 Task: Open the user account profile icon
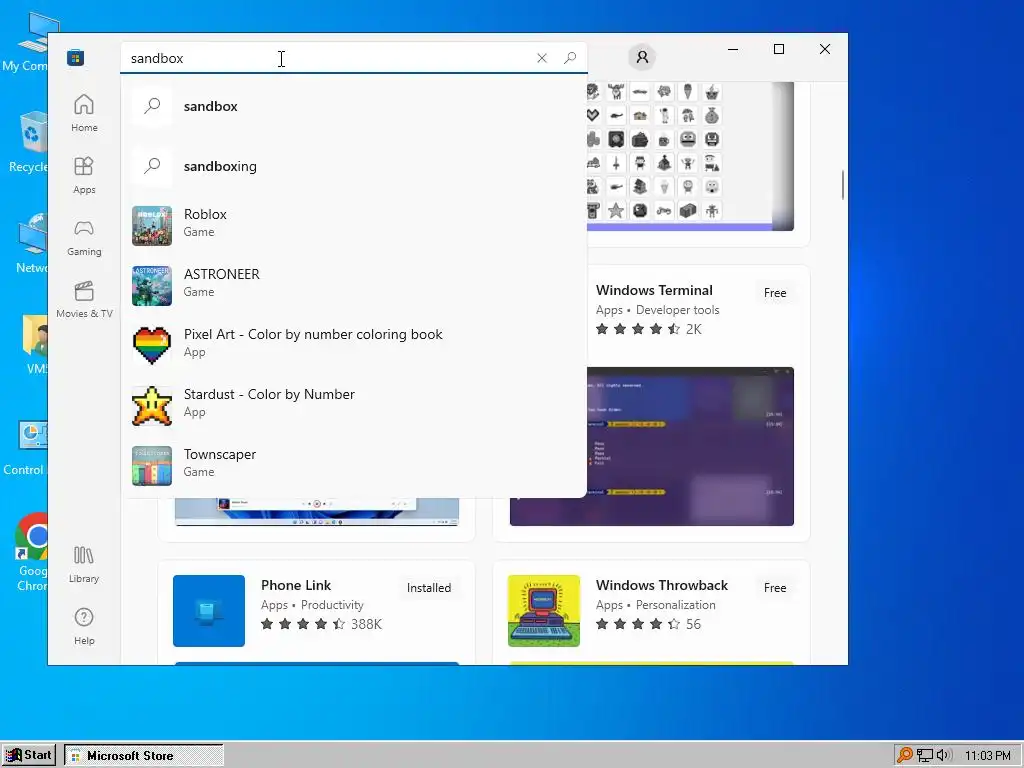[x=643, y=57]
